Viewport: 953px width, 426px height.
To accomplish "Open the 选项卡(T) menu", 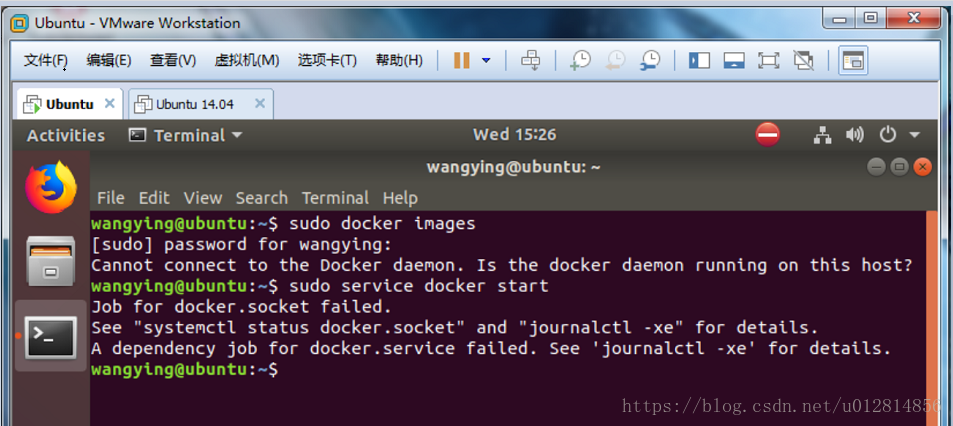I will coord(327,60).
